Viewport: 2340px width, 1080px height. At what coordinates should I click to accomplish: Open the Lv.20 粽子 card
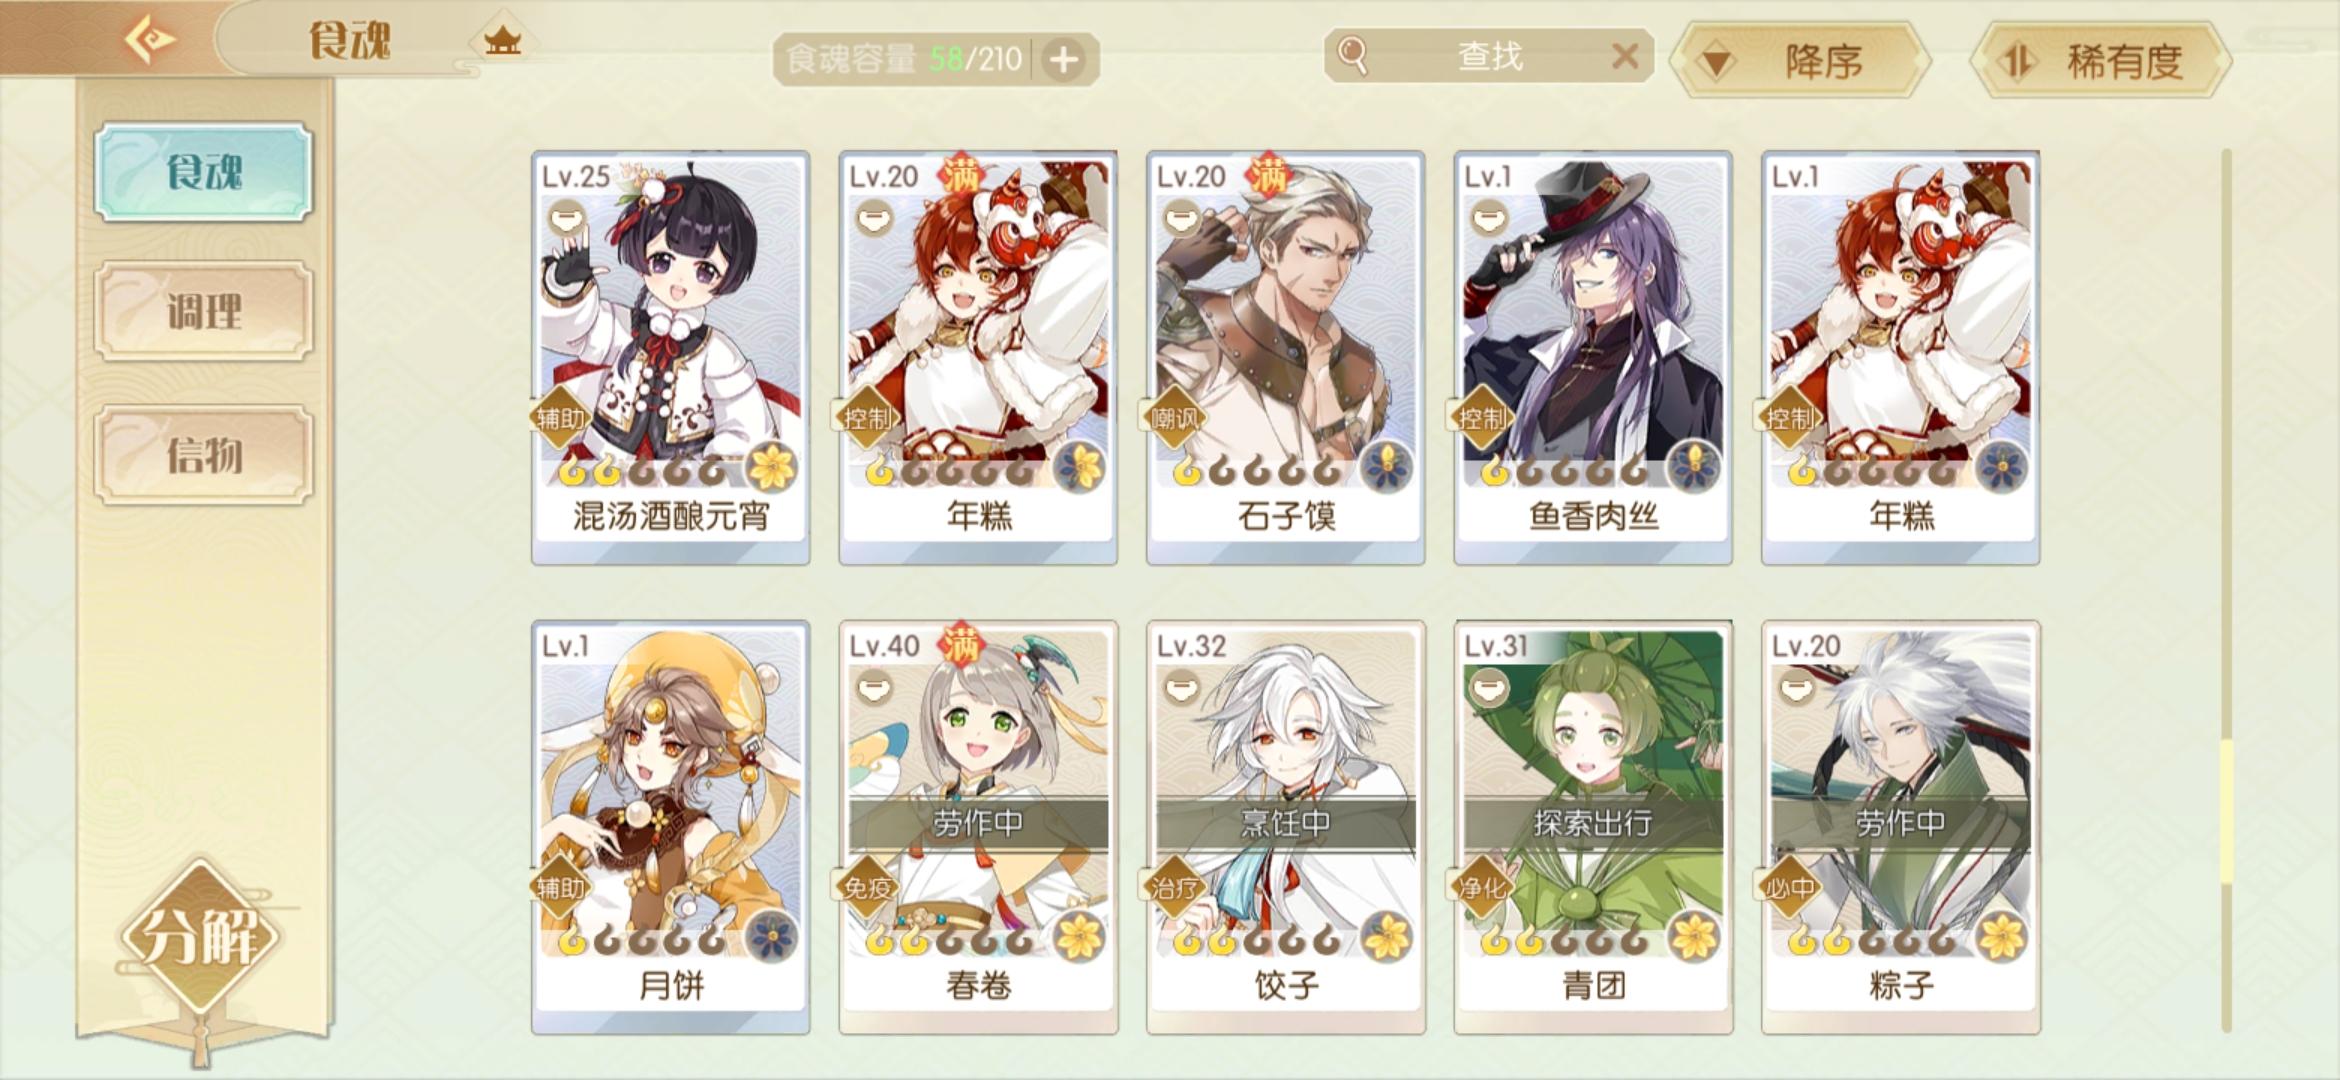pos(1900,827)
